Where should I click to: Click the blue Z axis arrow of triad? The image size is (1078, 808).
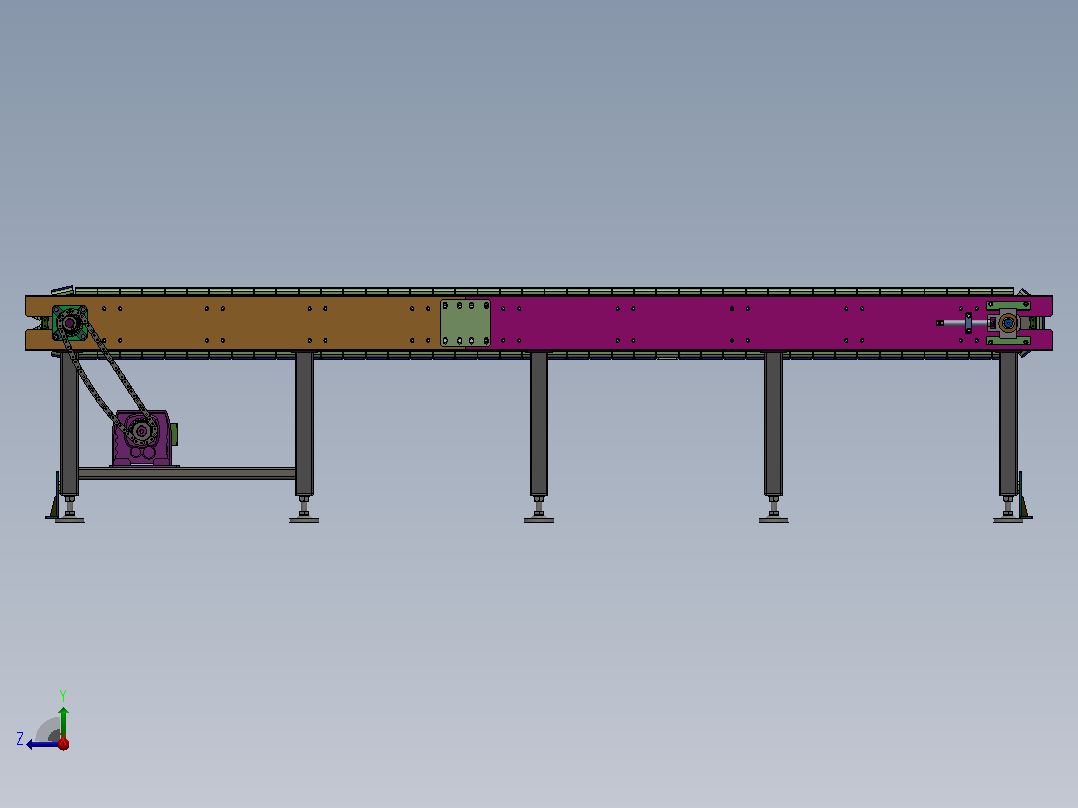pos(41,744)
